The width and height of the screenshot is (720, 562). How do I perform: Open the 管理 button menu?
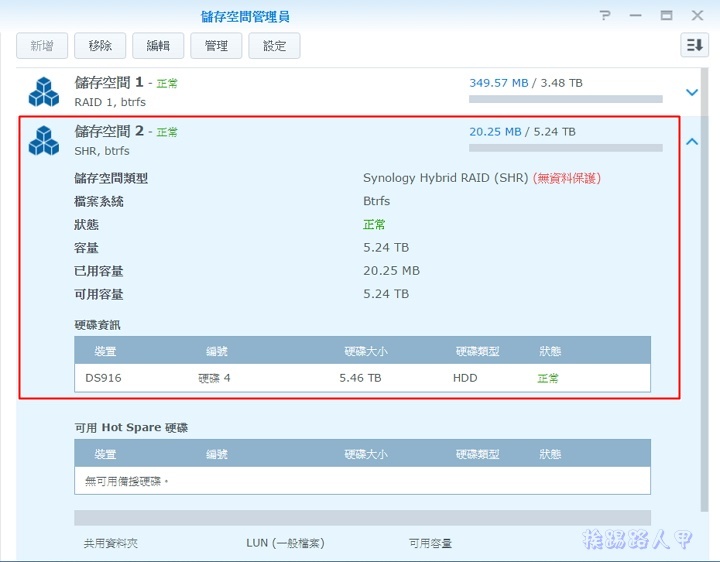click(216, 46)
